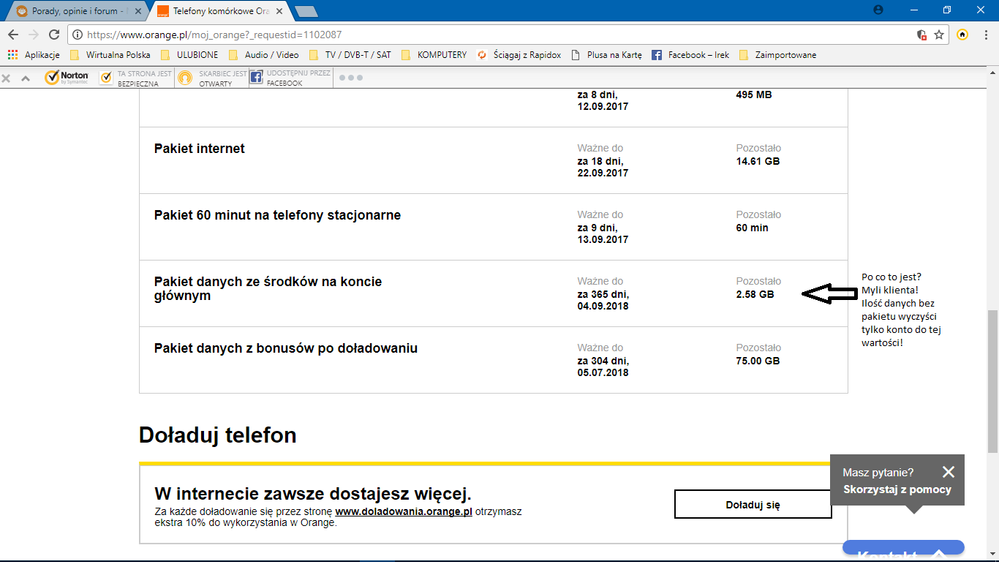Image resolution: width=999 pixels, height=562 pixels.
Task: Click the Norton extension icon next to star
Action: [963, 35]
